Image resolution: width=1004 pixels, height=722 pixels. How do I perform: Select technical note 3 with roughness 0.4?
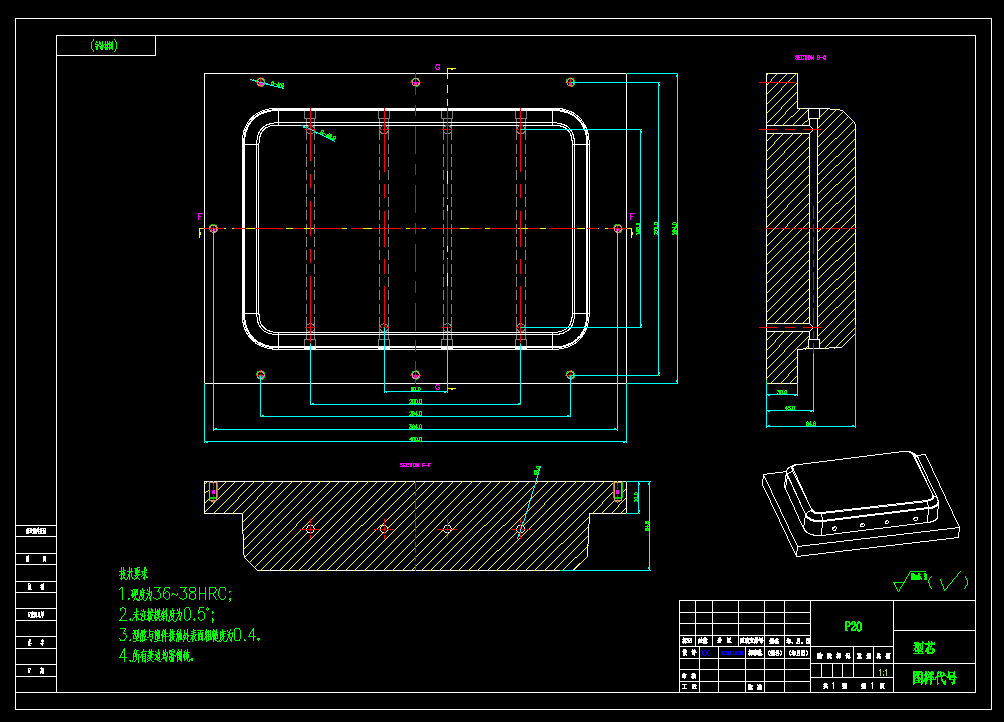[x=190, y=635]
